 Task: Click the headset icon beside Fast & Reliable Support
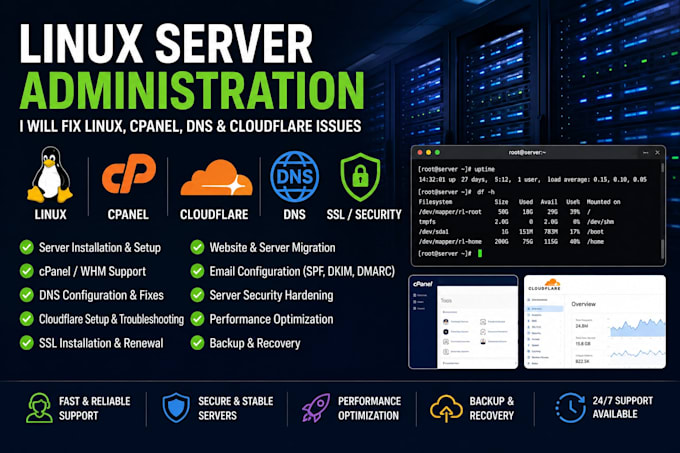pos(39,407)
